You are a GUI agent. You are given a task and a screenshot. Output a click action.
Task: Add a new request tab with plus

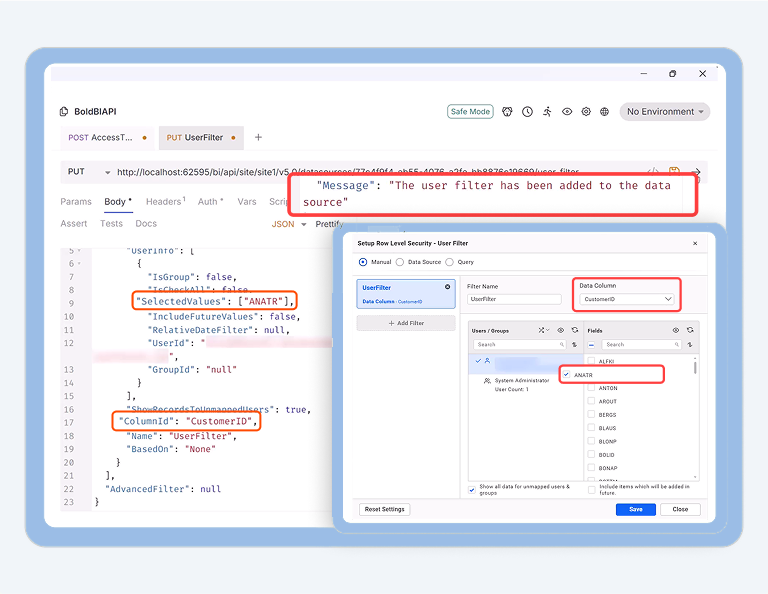tap(258, 138)
